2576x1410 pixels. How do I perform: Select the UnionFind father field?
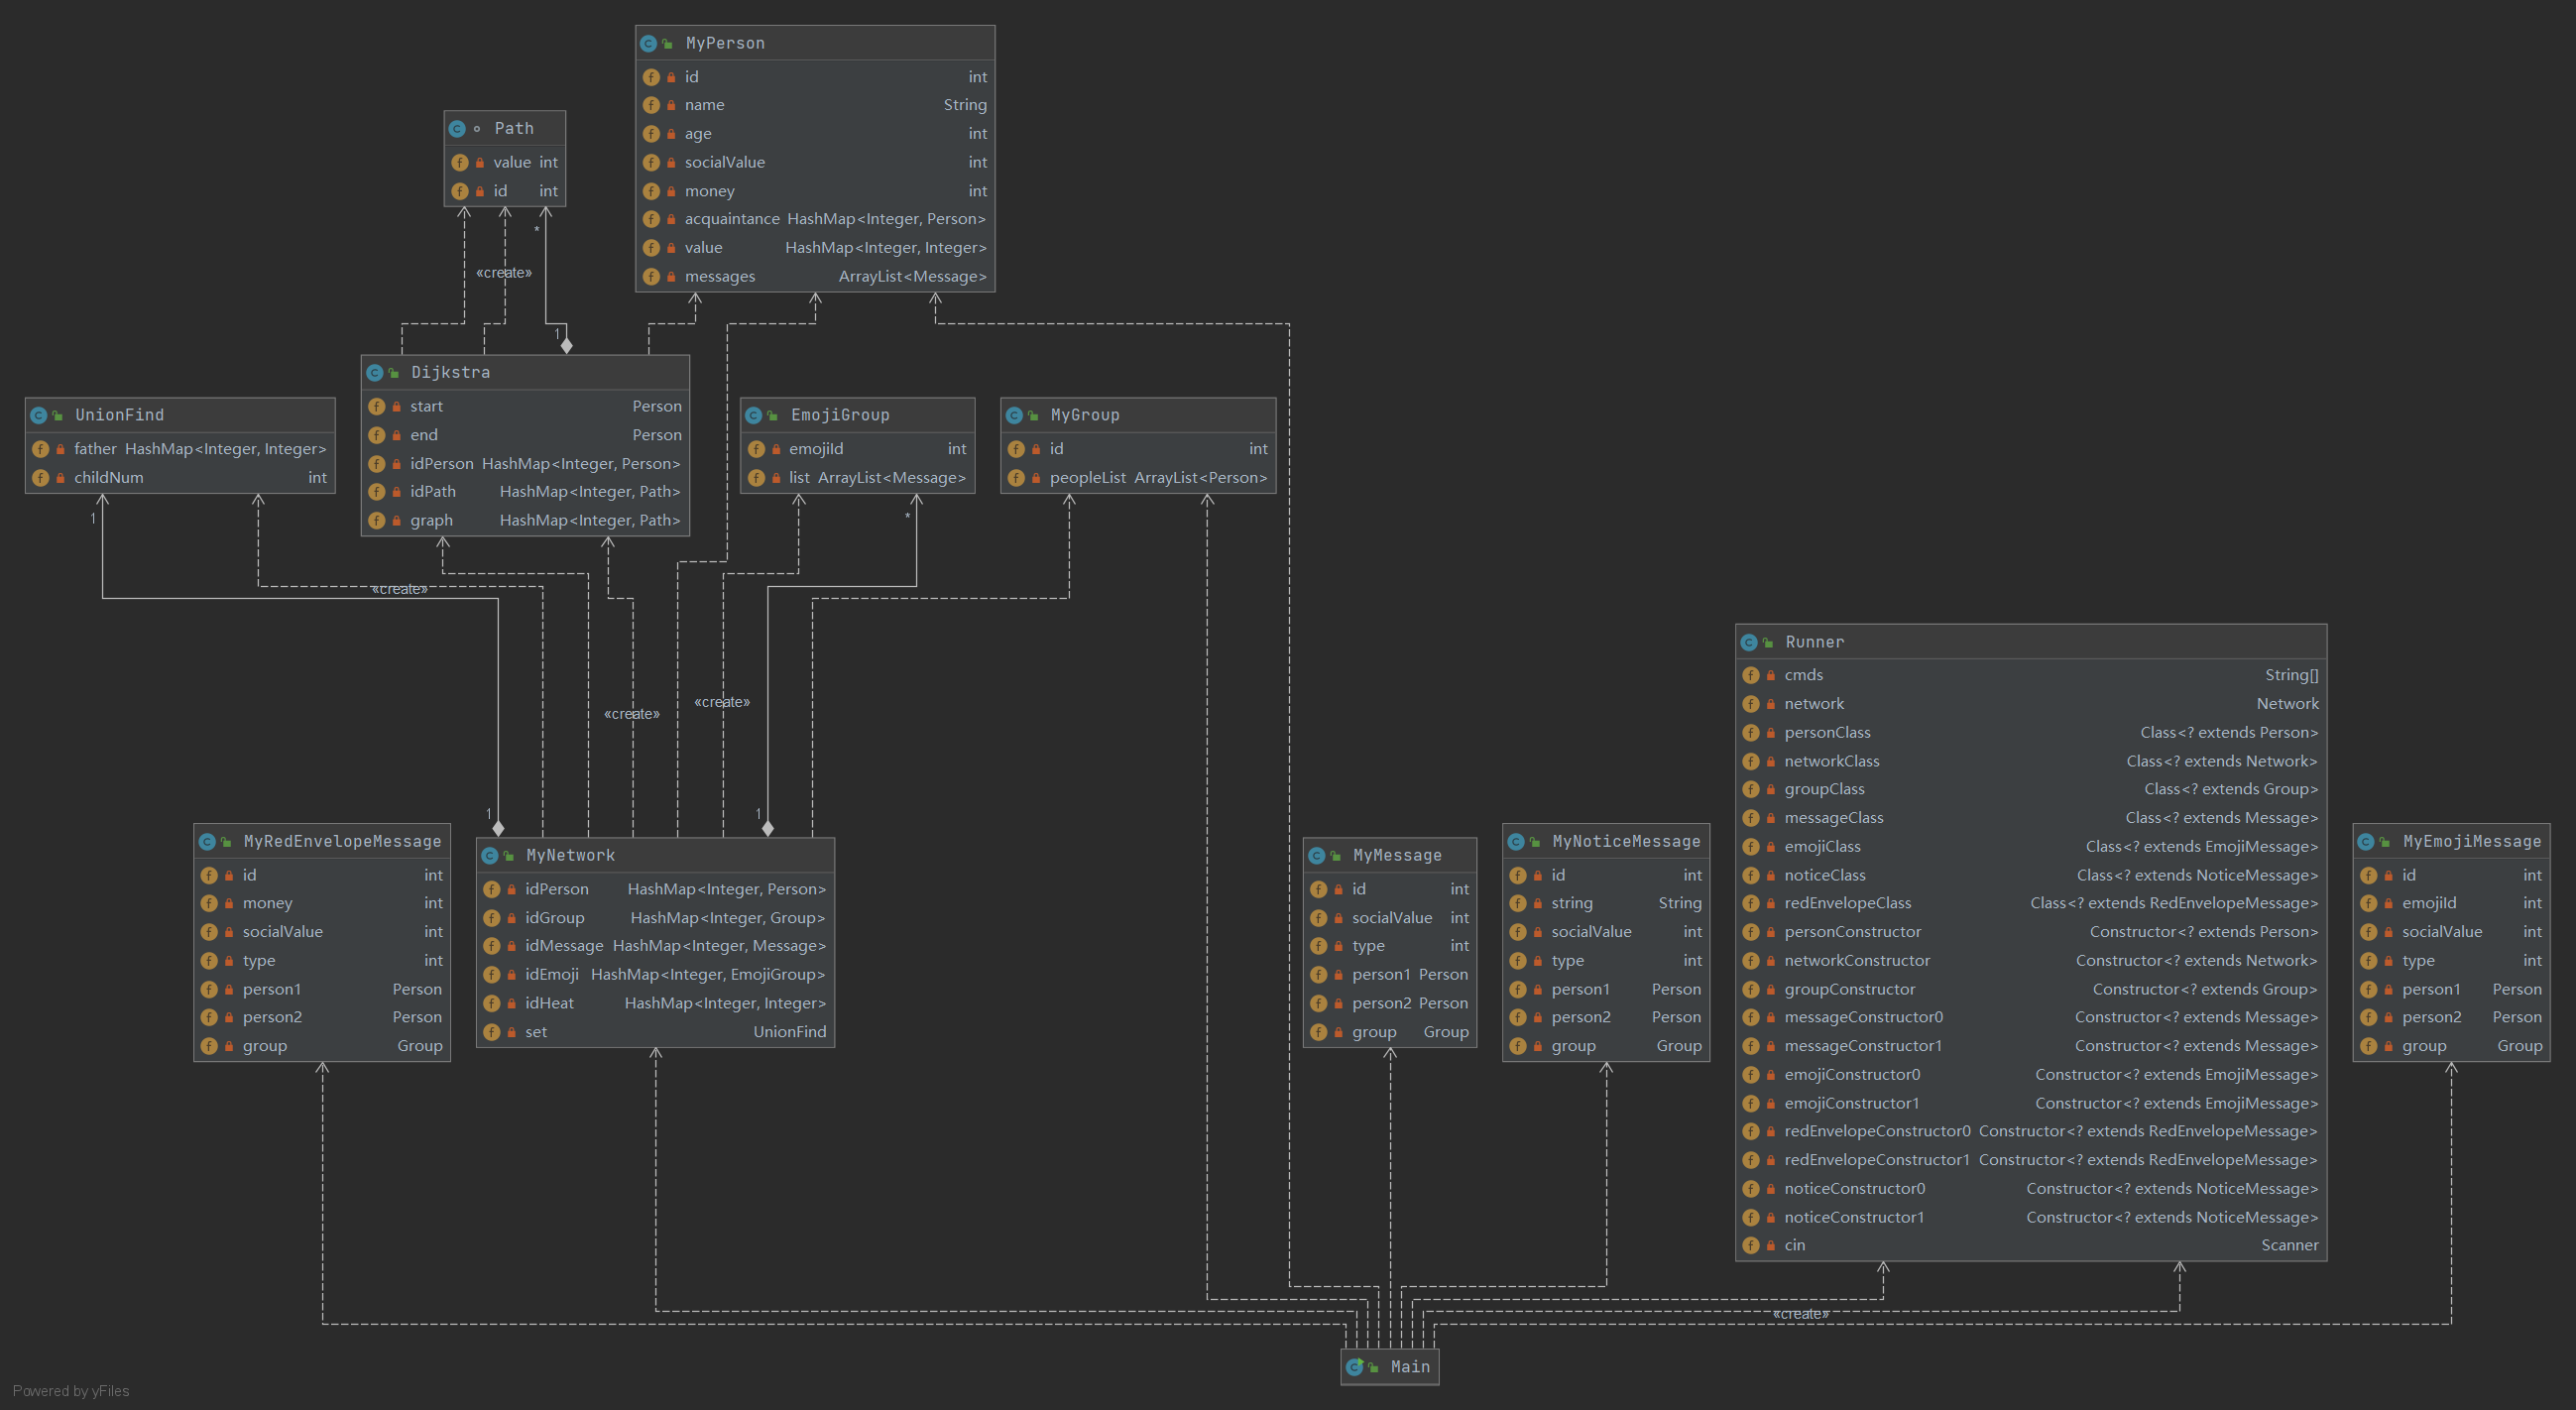pyautogui.click(x=180, y=449)
